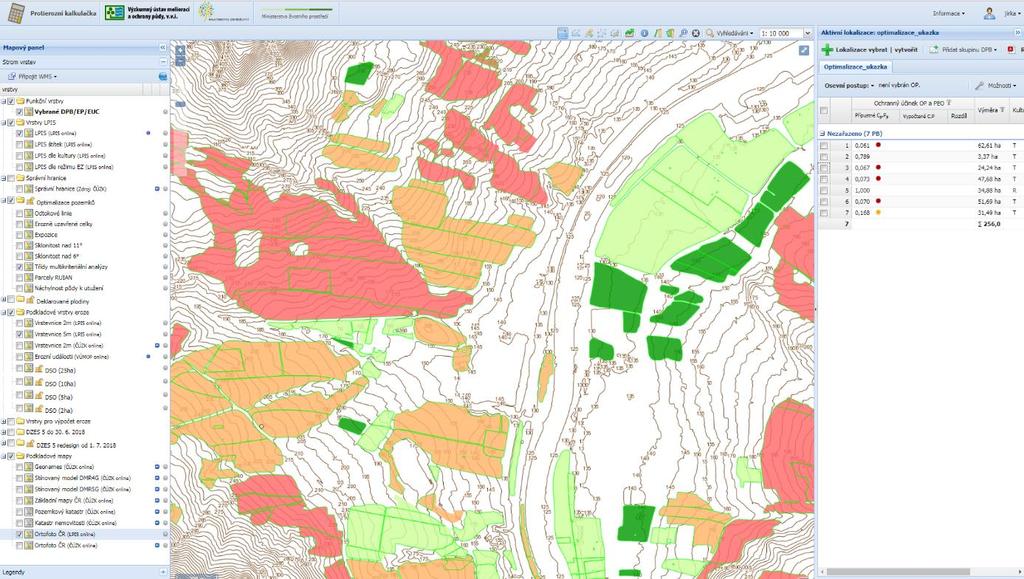Collapse the right Aktivní lokalizace panel
This screenshot has width=1024, height=579.
tap(1017, 32)
